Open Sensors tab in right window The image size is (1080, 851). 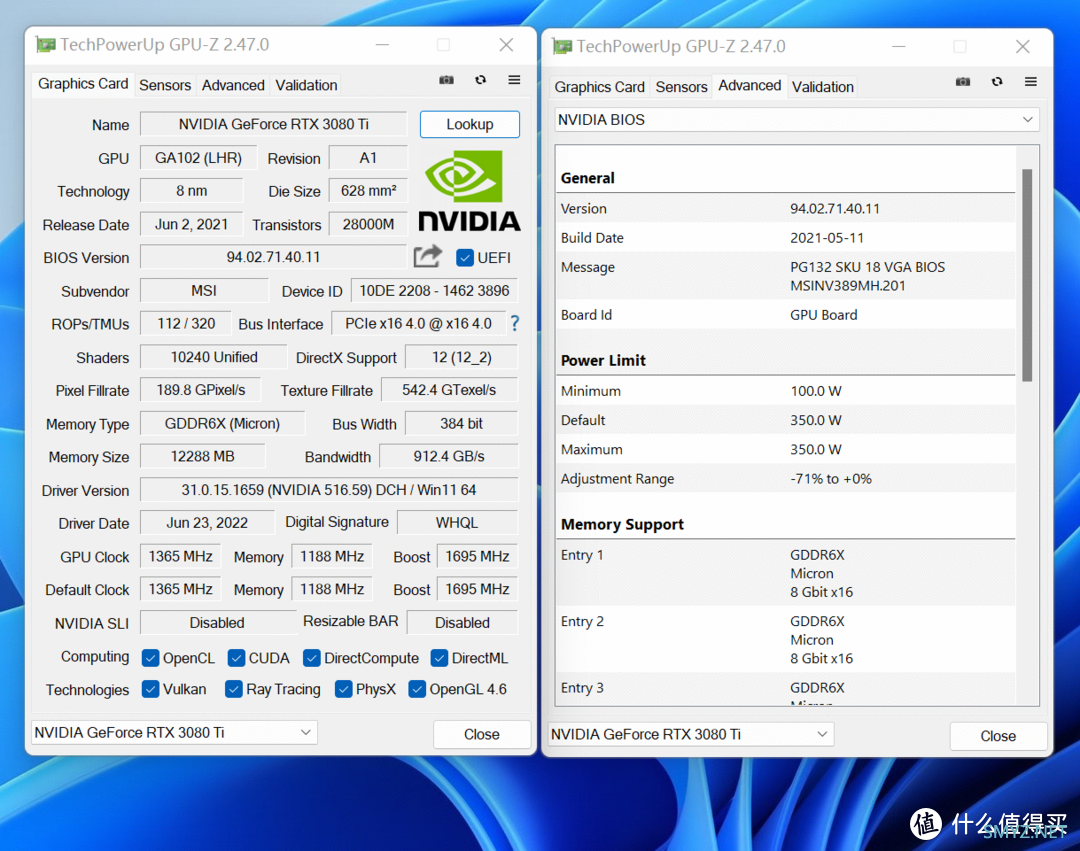point(681,87)
